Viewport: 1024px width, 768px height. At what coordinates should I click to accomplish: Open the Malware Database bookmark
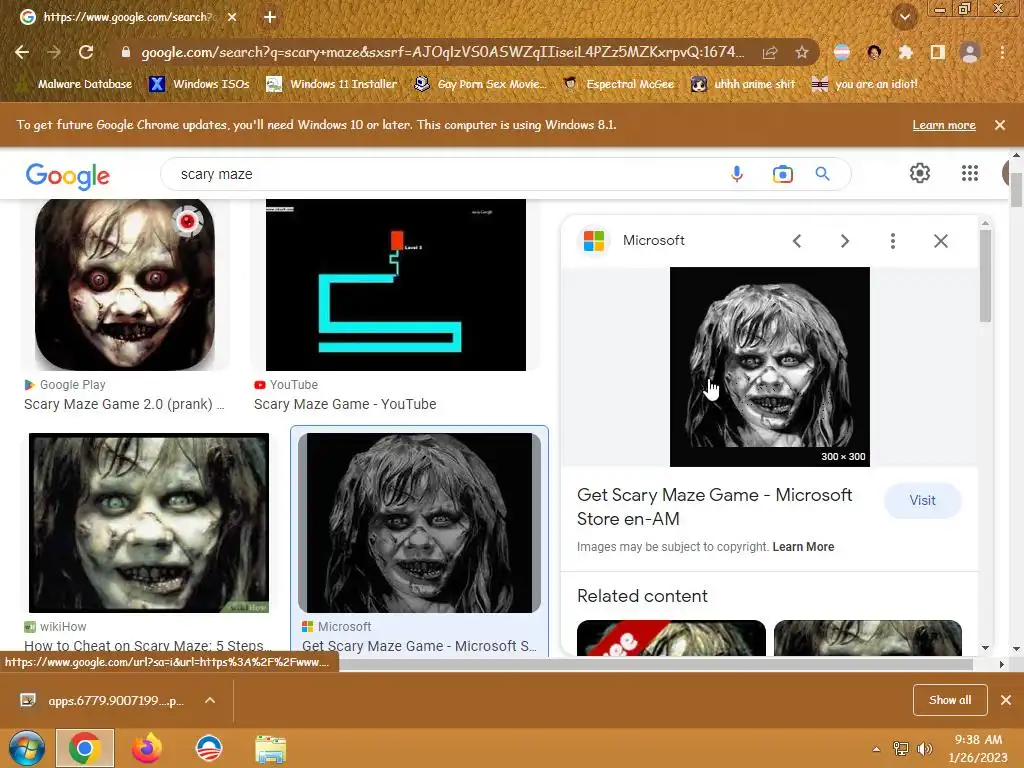[77, 84]
